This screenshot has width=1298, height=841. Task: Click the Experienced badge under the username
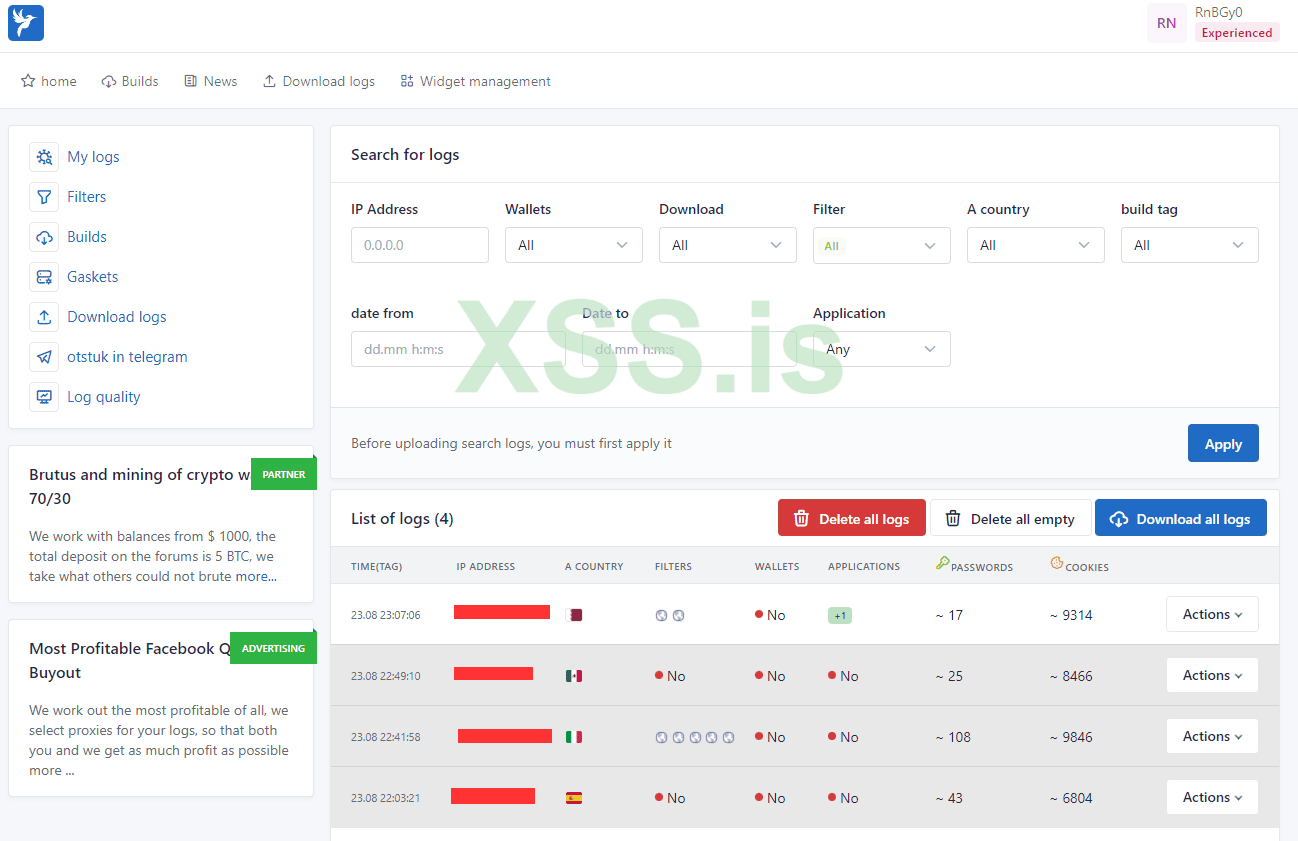[x=1237, y=33]
